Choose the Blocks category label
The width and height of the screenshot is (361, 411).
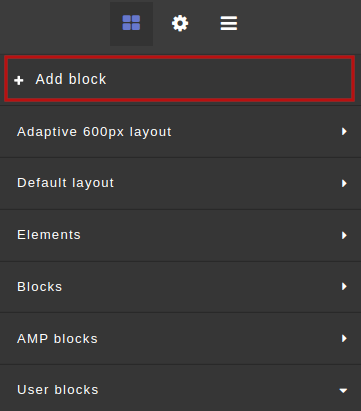[40, 287]
